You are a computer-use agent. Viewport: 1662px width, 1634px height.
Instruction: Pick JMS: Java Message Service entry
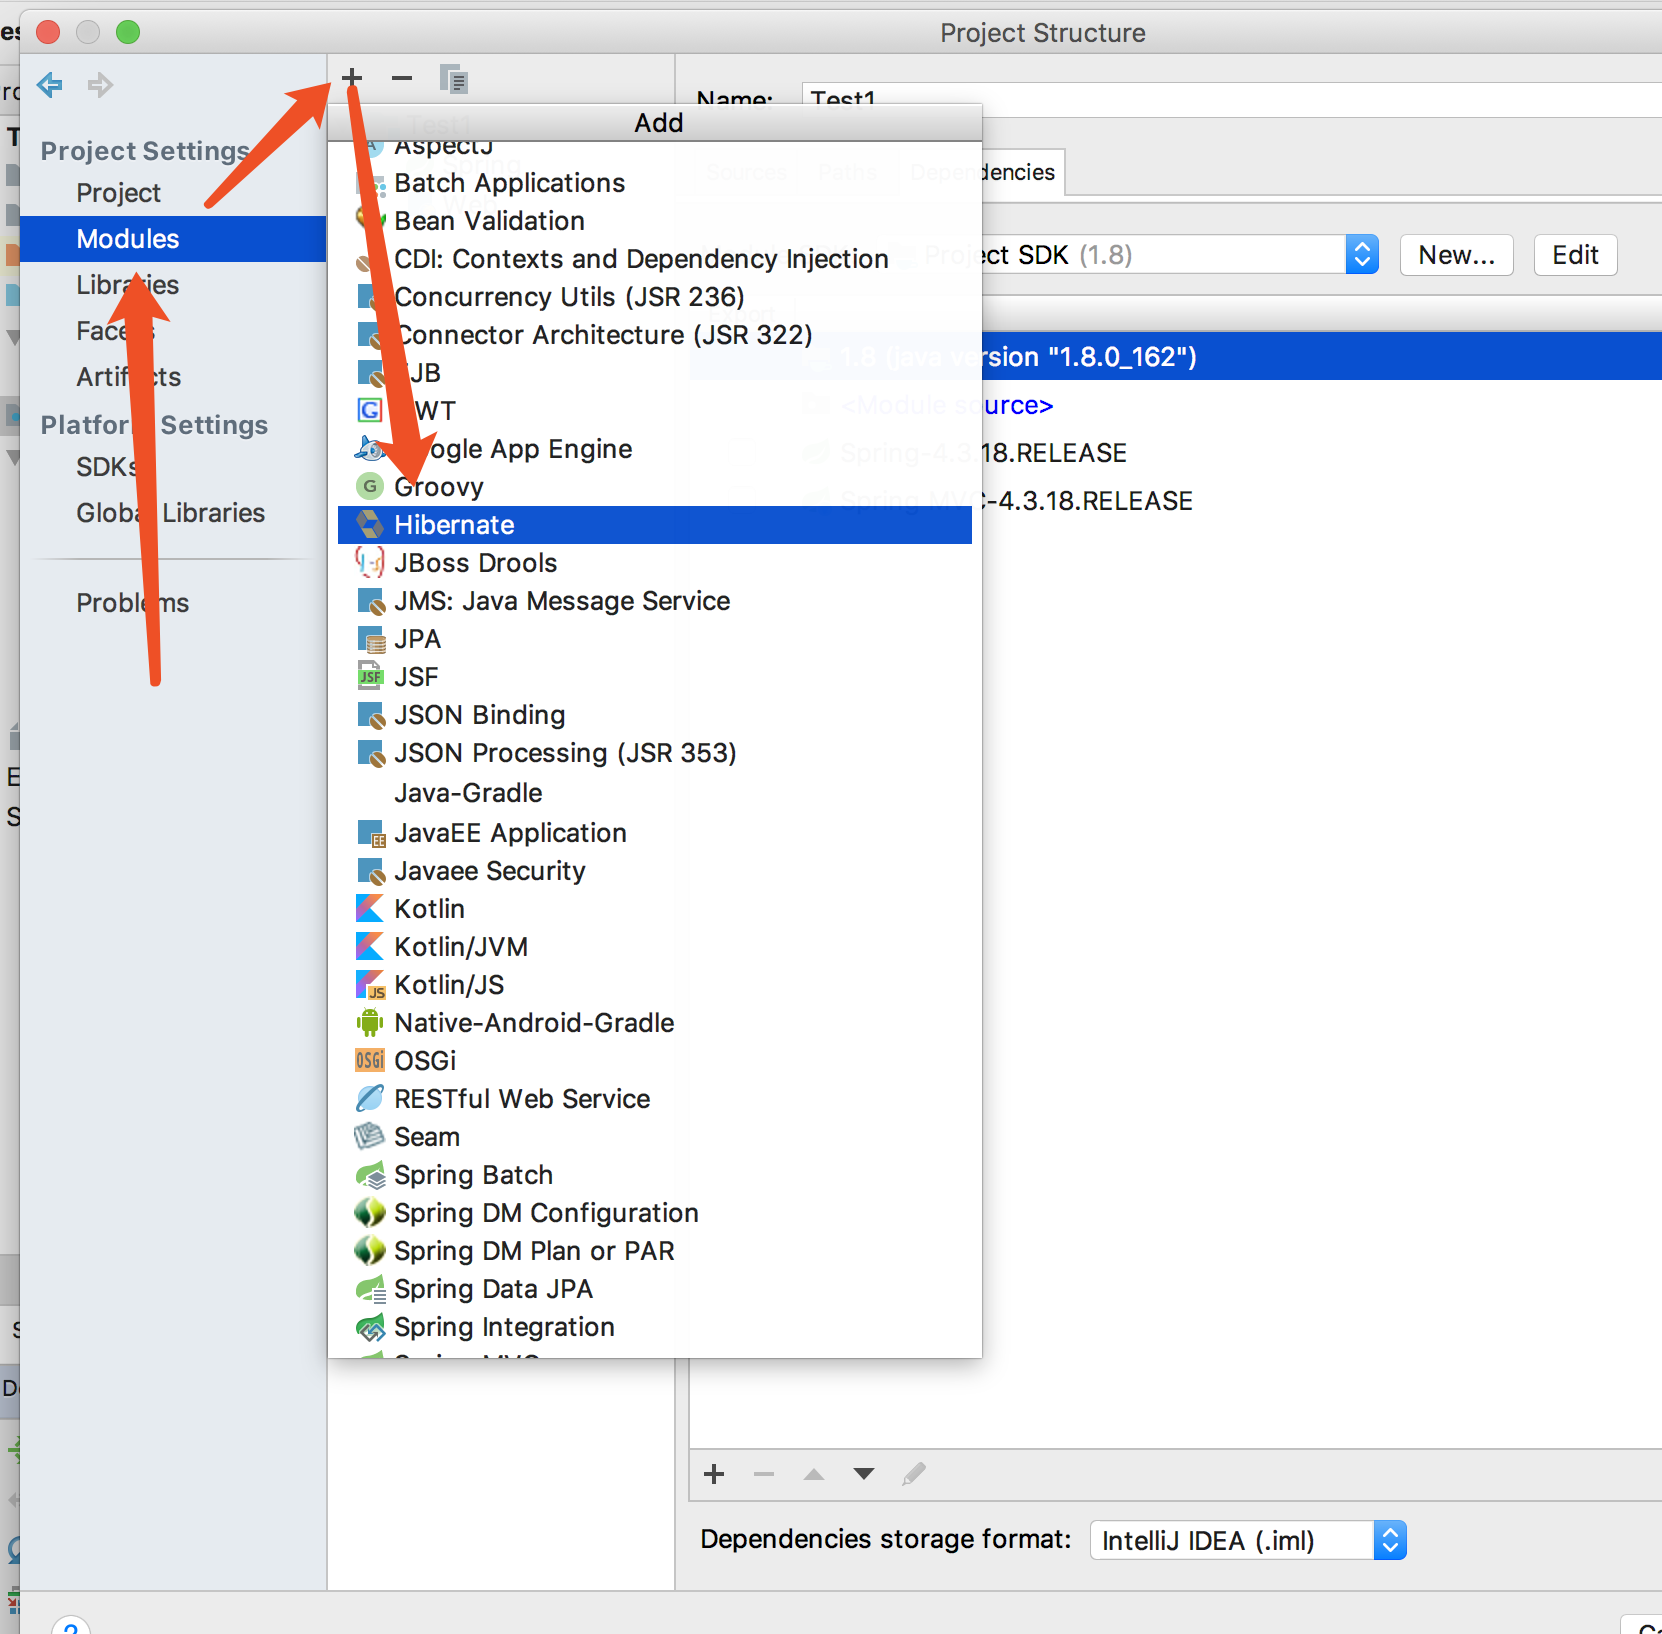(655, 601)
